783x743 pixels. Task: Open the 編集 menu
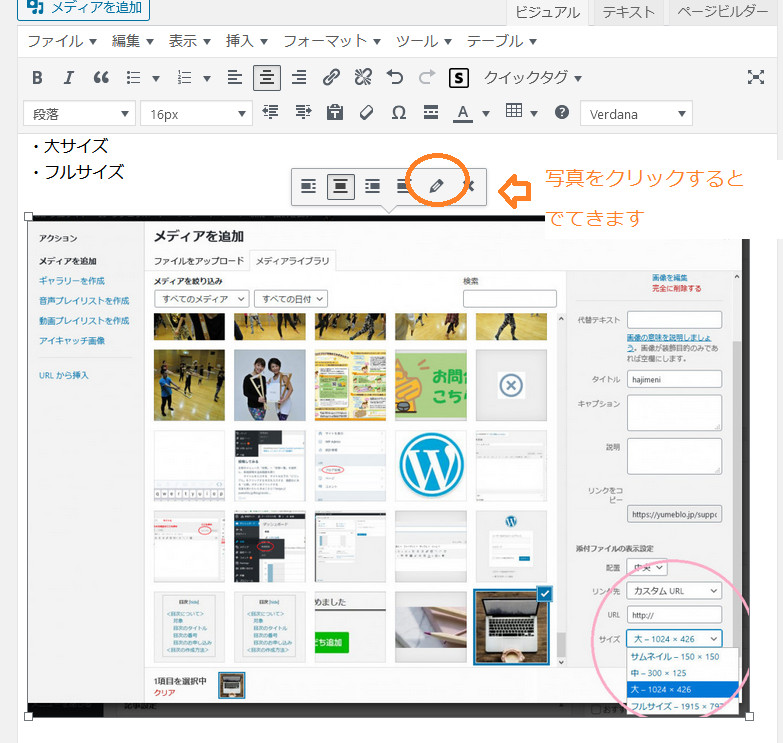click(132, 41)
